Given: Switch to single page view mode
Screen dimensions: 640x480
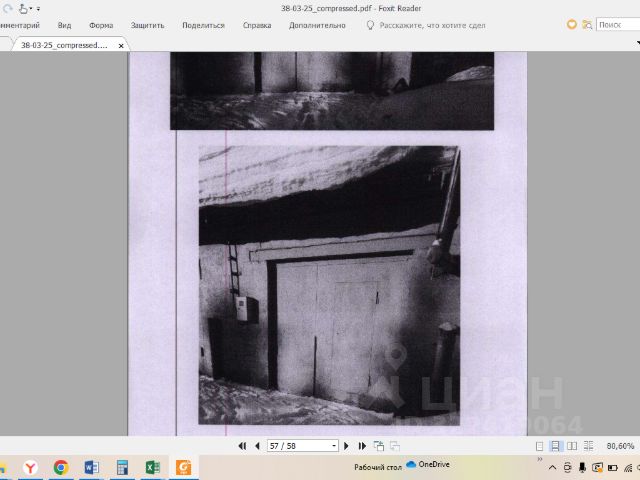Looking at the screenshot, I should coord(540,446).
